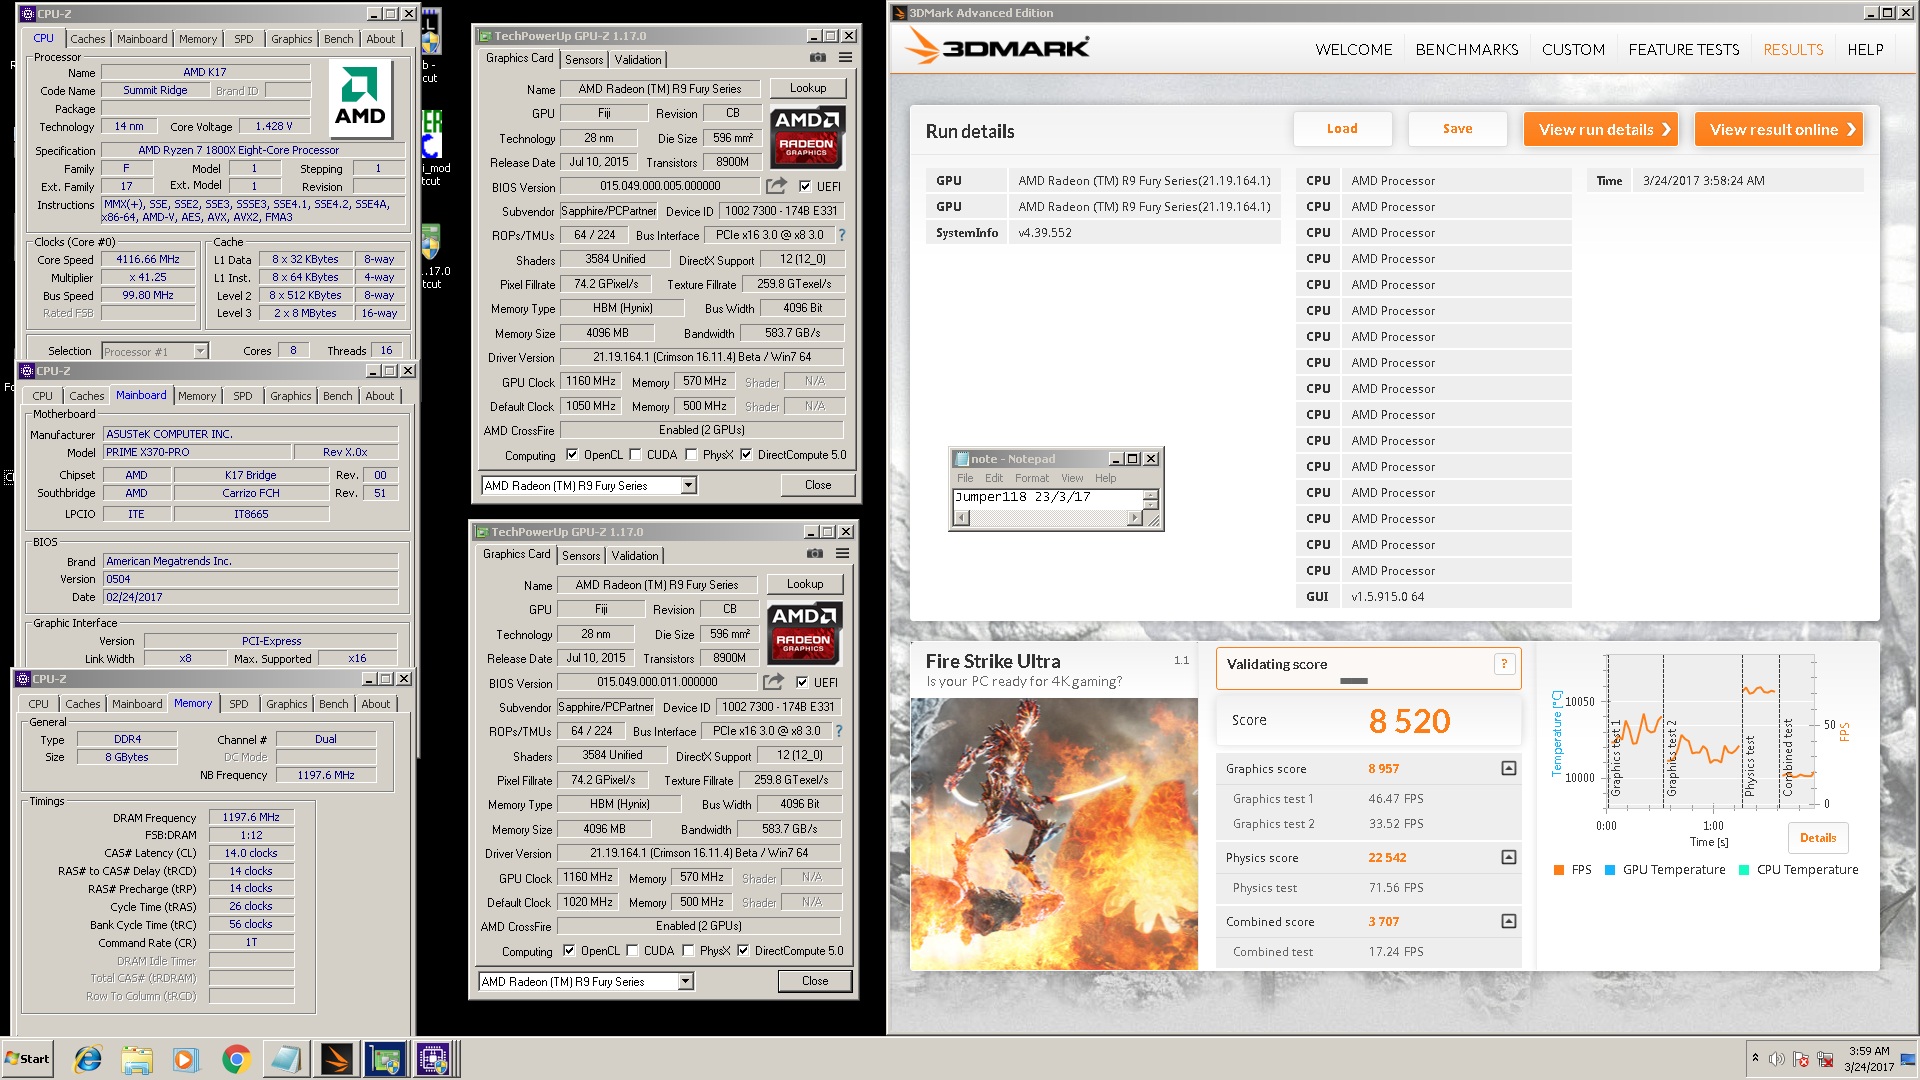
Task: Open the Format menu in Notepad
Action: [x=1032, y=478]
